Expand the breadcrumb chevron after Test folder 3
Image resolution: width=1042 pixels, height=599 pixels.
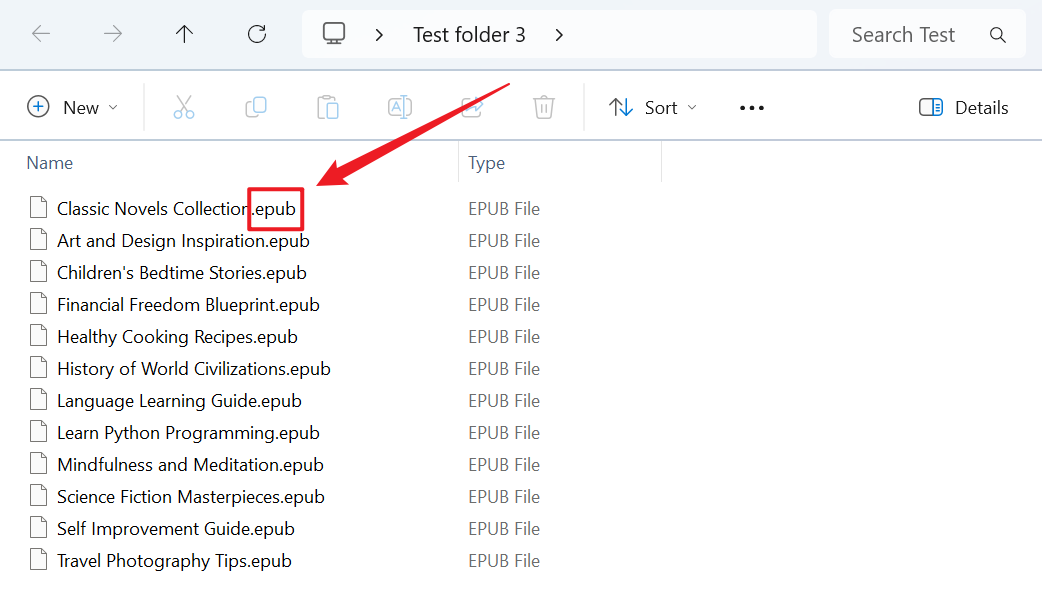point(559,34)
